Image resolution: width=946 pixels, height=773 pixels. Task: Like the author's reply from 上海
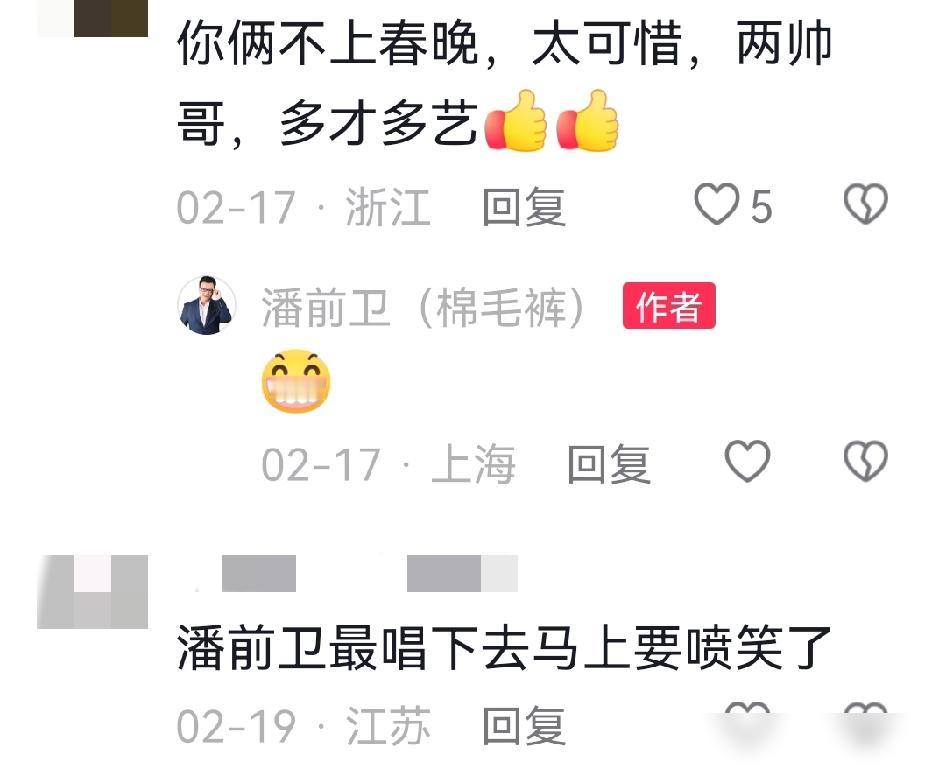[747, 462]
